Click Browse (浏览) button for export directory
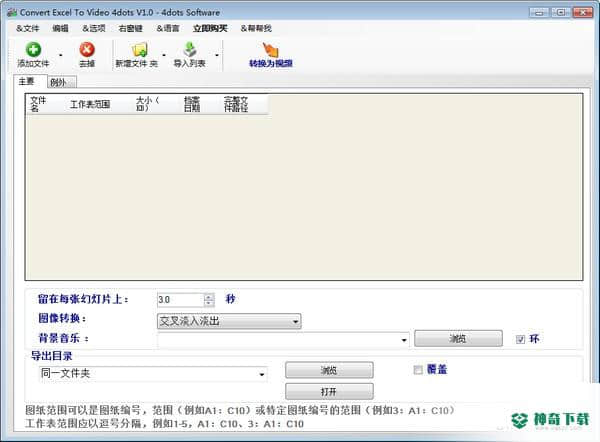This screenshot has width=600, height=442. click(x=329, y=370)
